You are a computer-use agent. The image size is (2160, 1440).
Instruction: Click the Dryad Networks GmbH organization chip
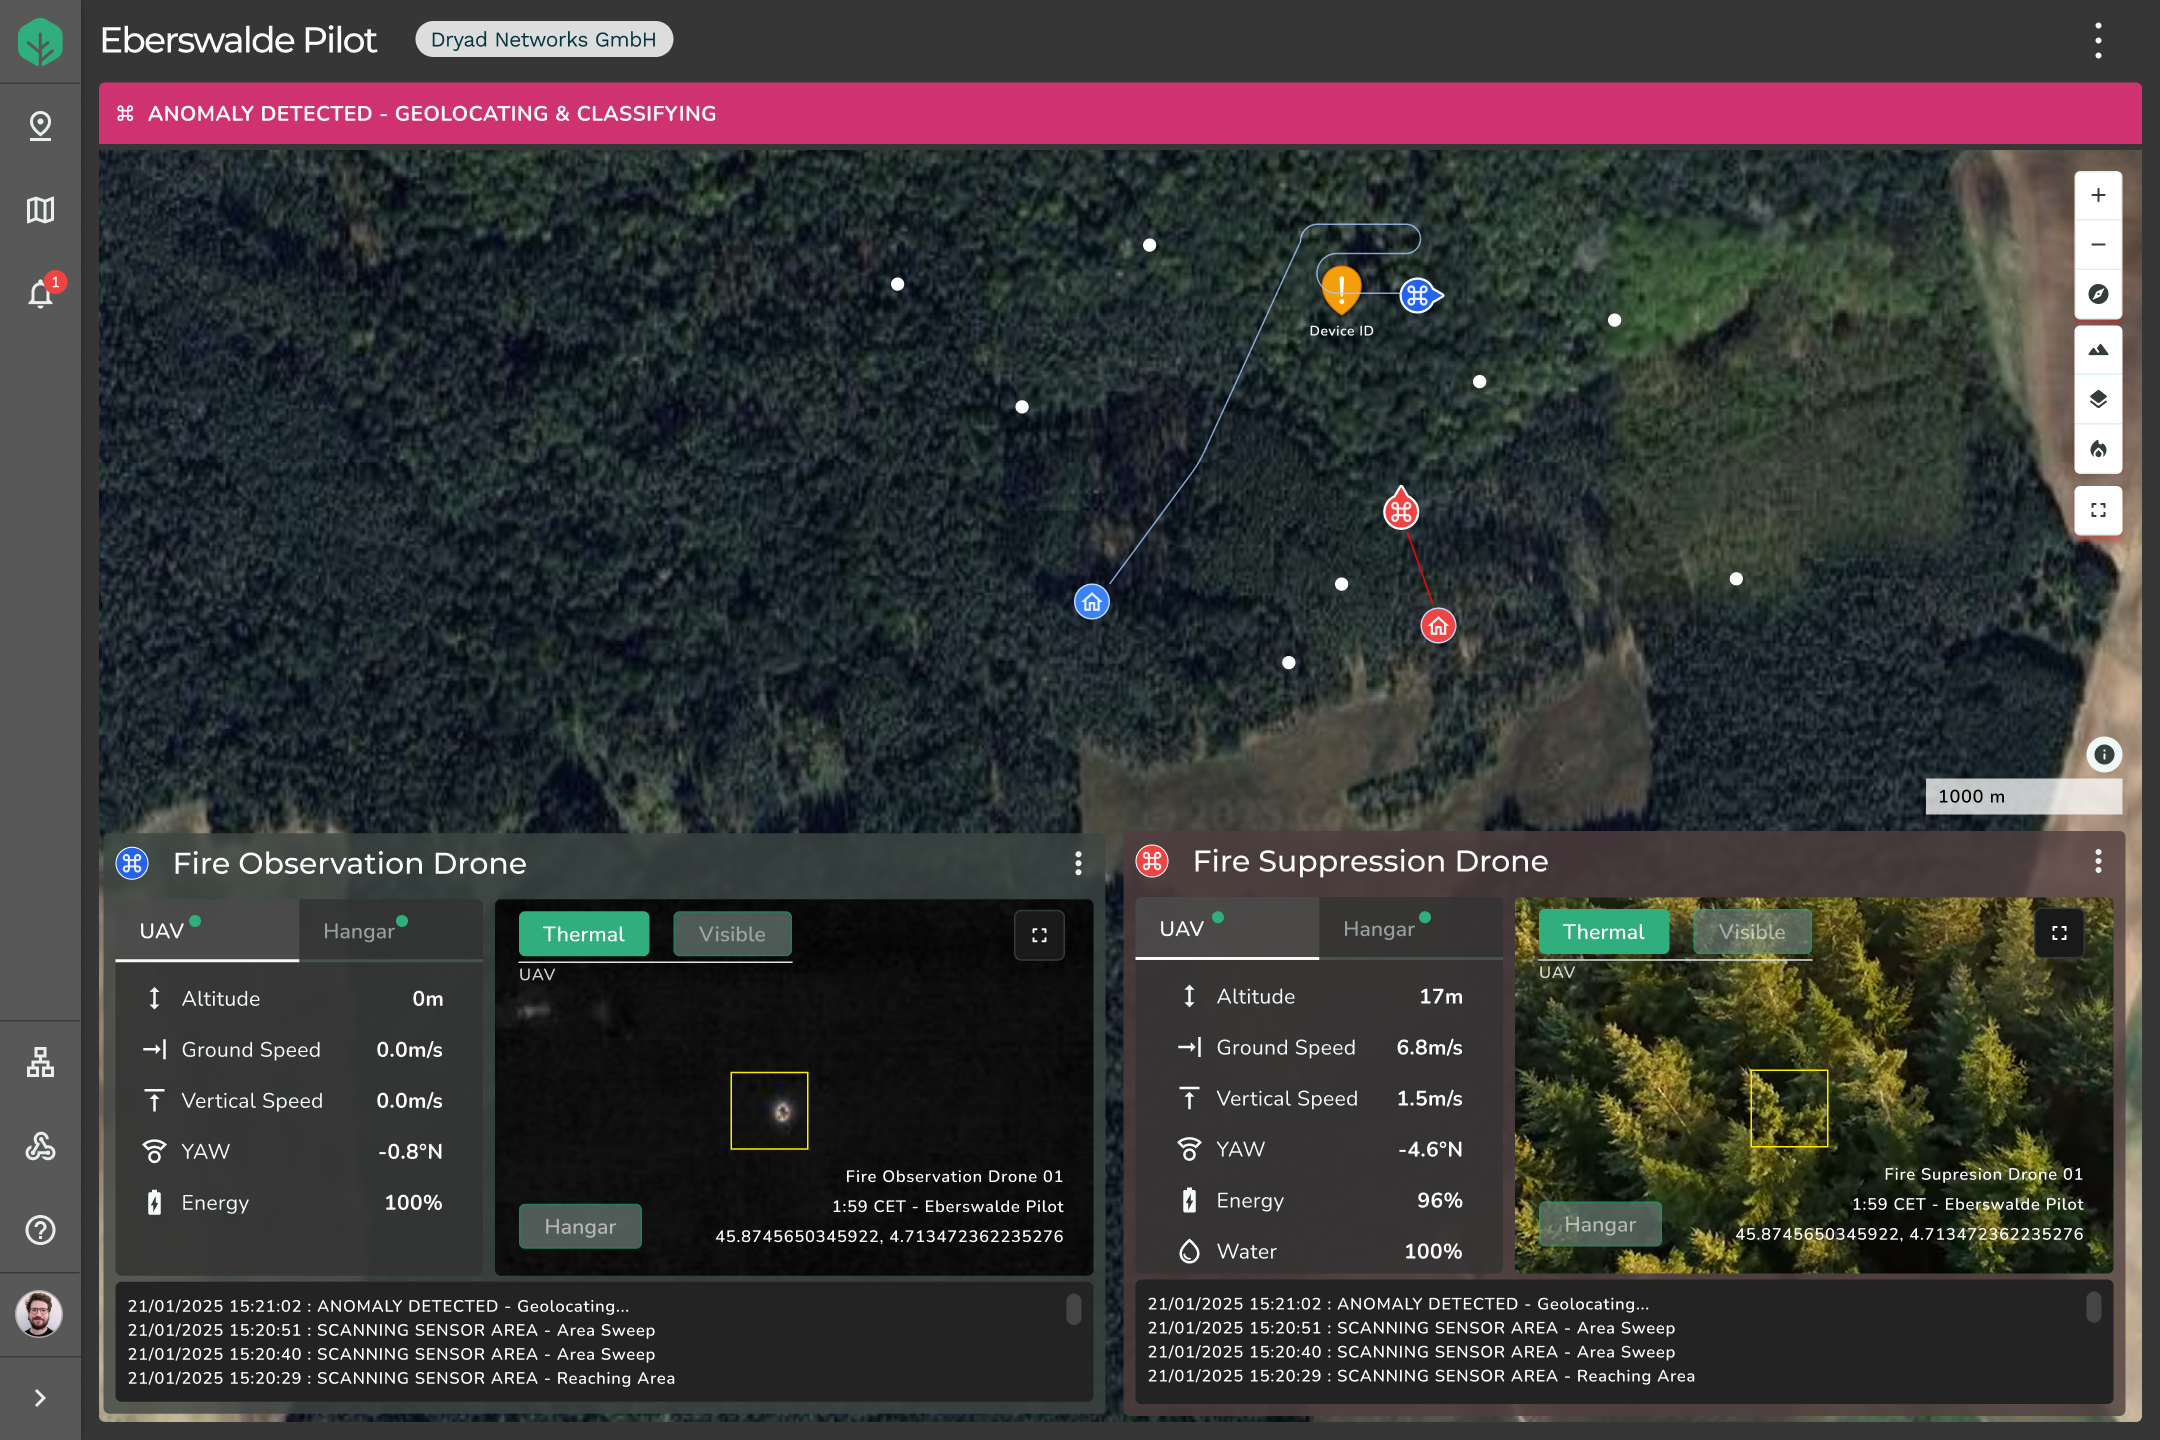click(x=543, y=40)
